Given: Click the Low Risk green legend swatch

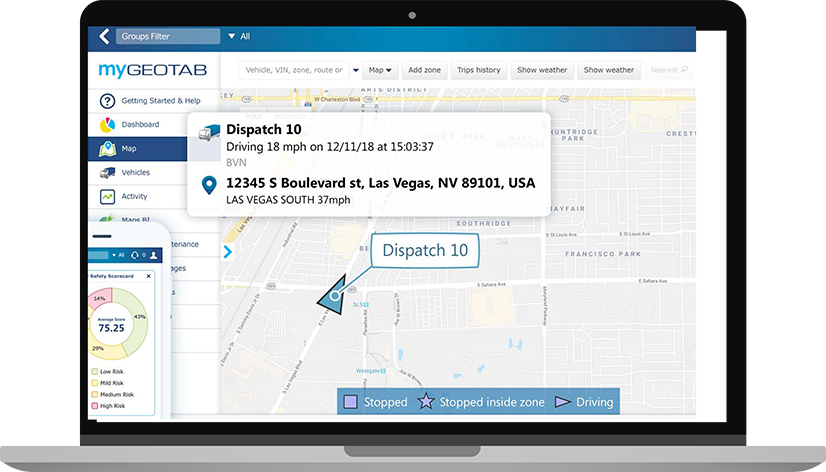Looking at the screenshot, I should (x=95, y=371).
